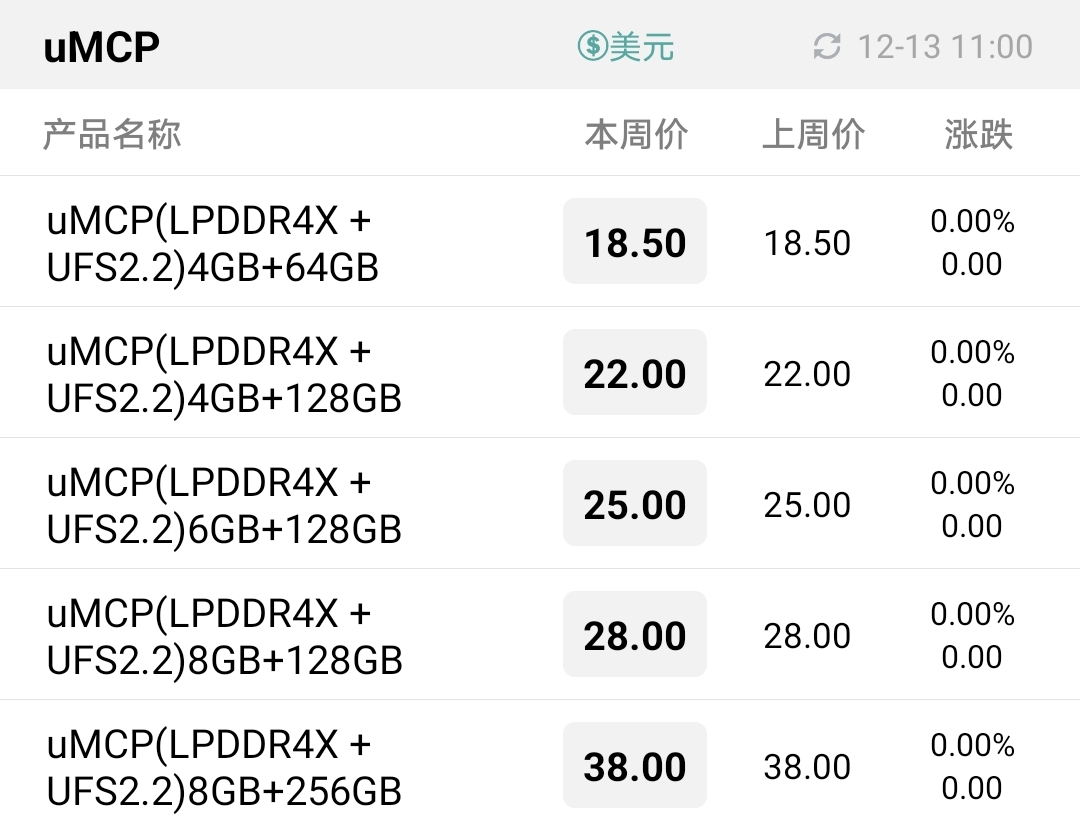Click the 12-13 11:00 update timestamp
This screenshot has height=823, width=1080.
click(x=945, y=47)
